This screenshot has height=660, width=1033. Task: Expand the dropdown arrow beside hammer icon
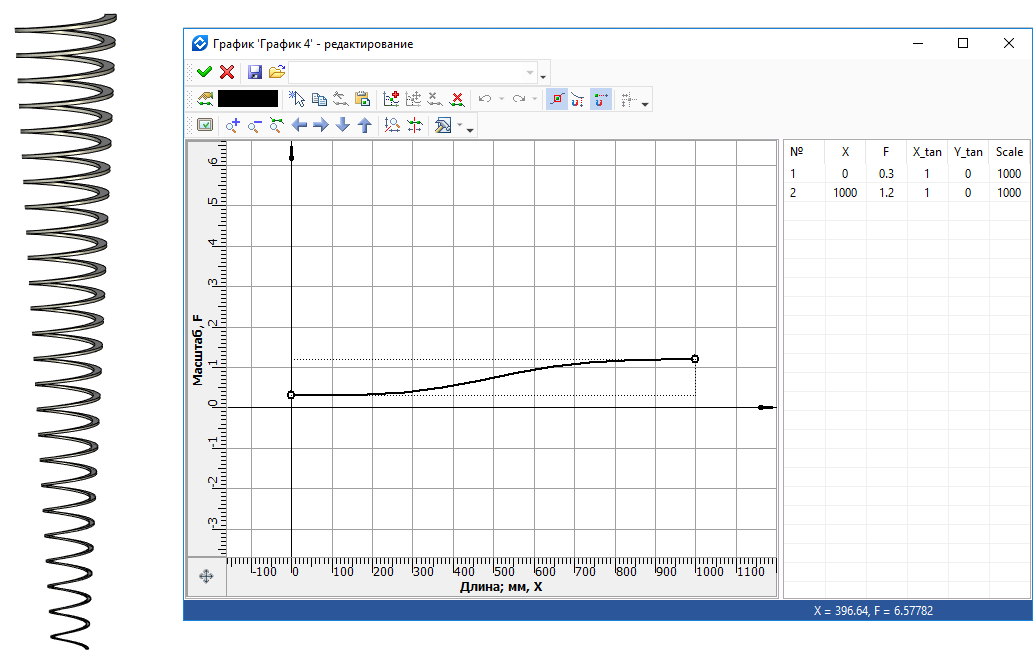470,128
